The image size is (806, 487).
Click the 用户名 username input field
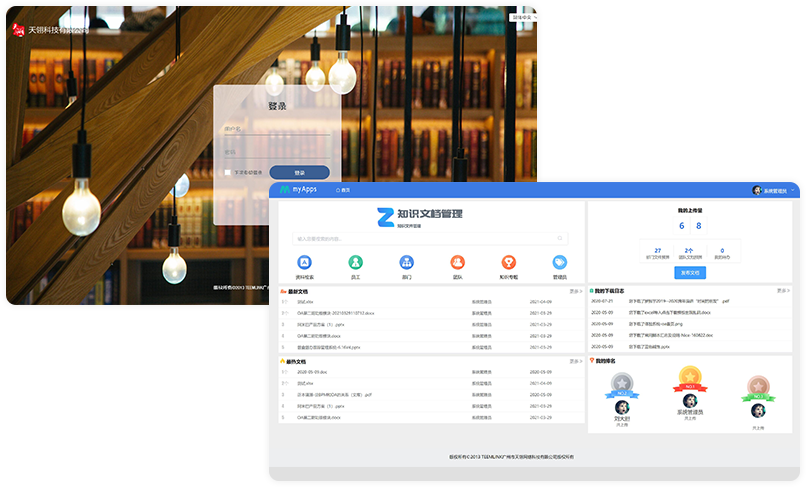[x=276, y=129]
